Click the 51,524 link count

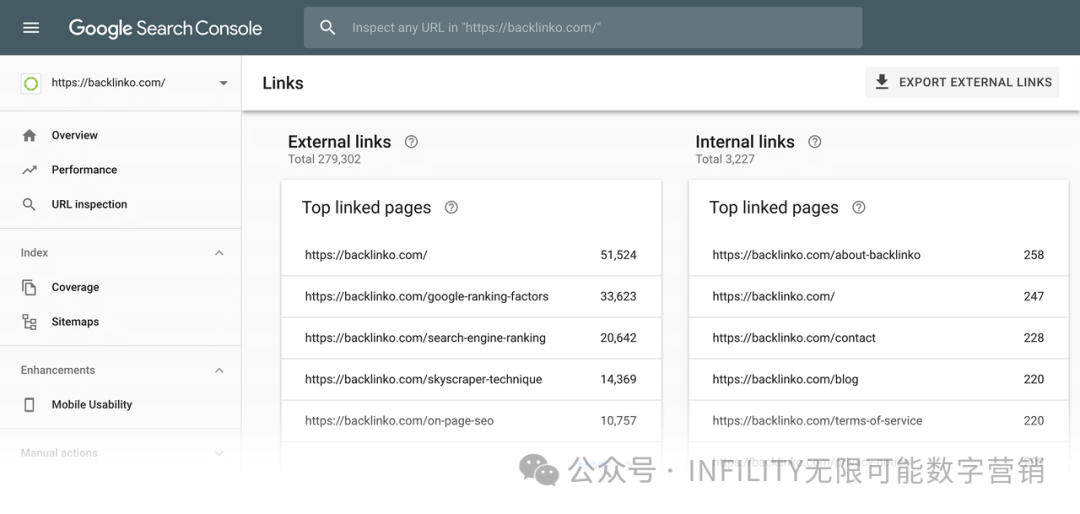[619, 255]
